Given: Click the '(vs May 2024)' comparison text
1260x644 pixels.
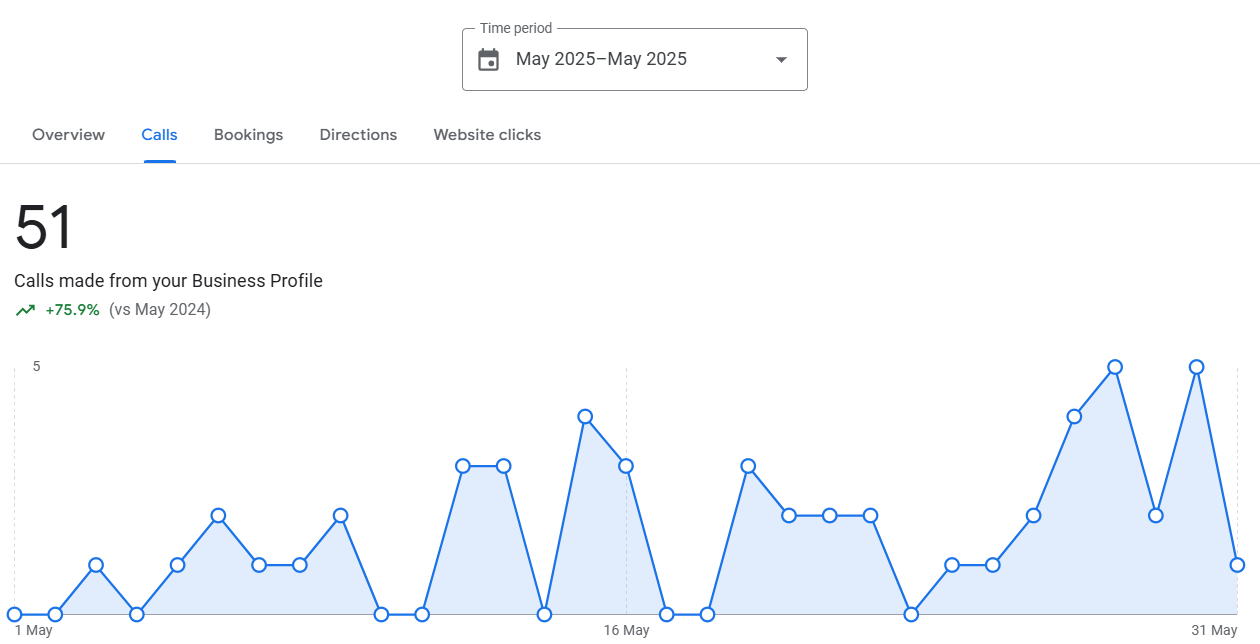Looking at the screenshot, I should (x=160, y=310).
